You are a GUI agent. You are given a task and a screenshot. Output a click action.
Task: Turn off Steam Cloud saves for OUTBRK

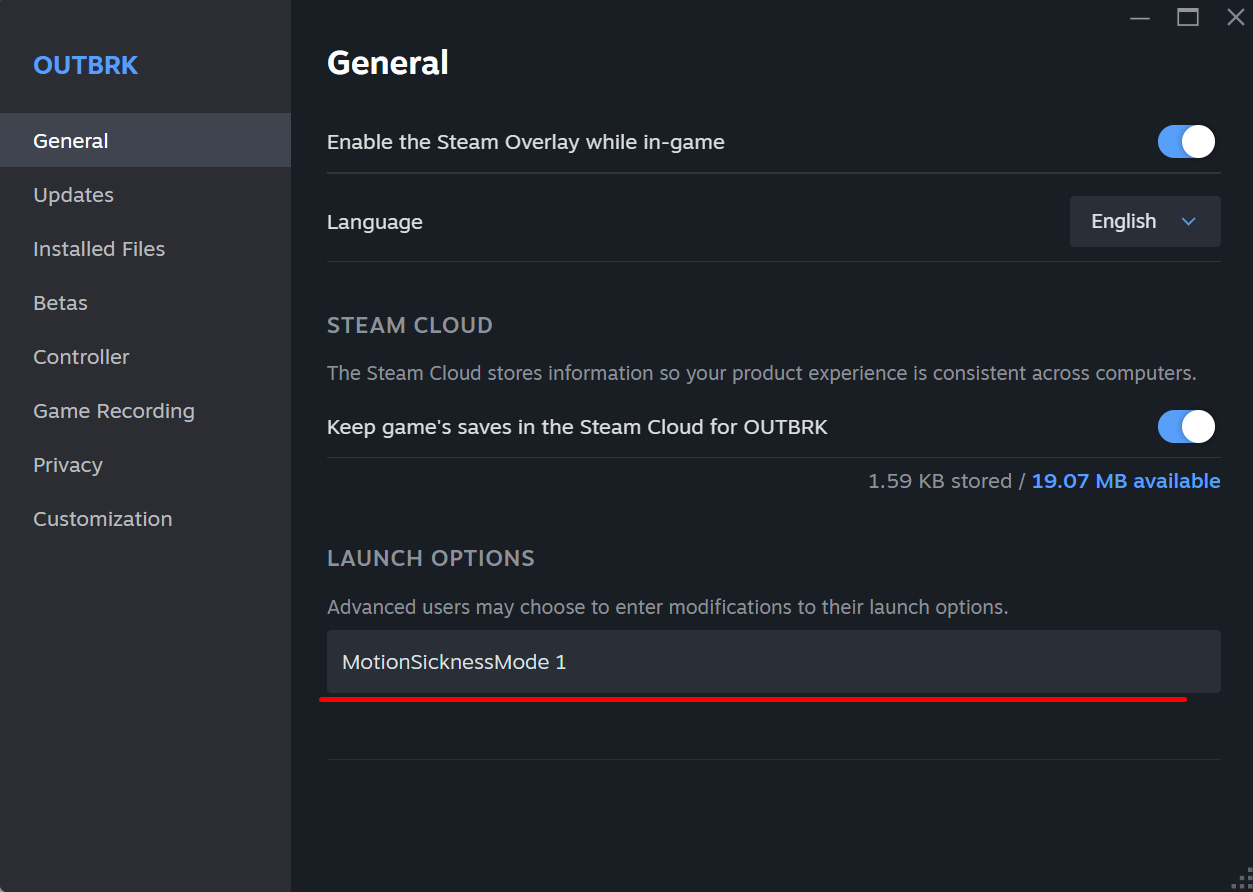point(1185,427)
